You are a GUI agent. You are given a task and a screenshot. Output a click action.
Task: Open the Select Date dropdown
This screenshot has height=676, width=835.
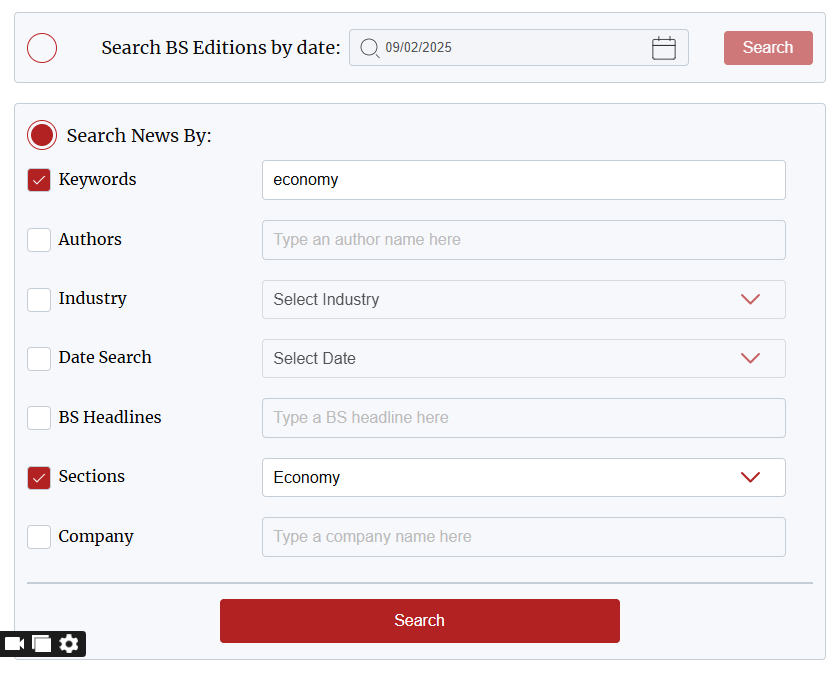coord(523,358)
